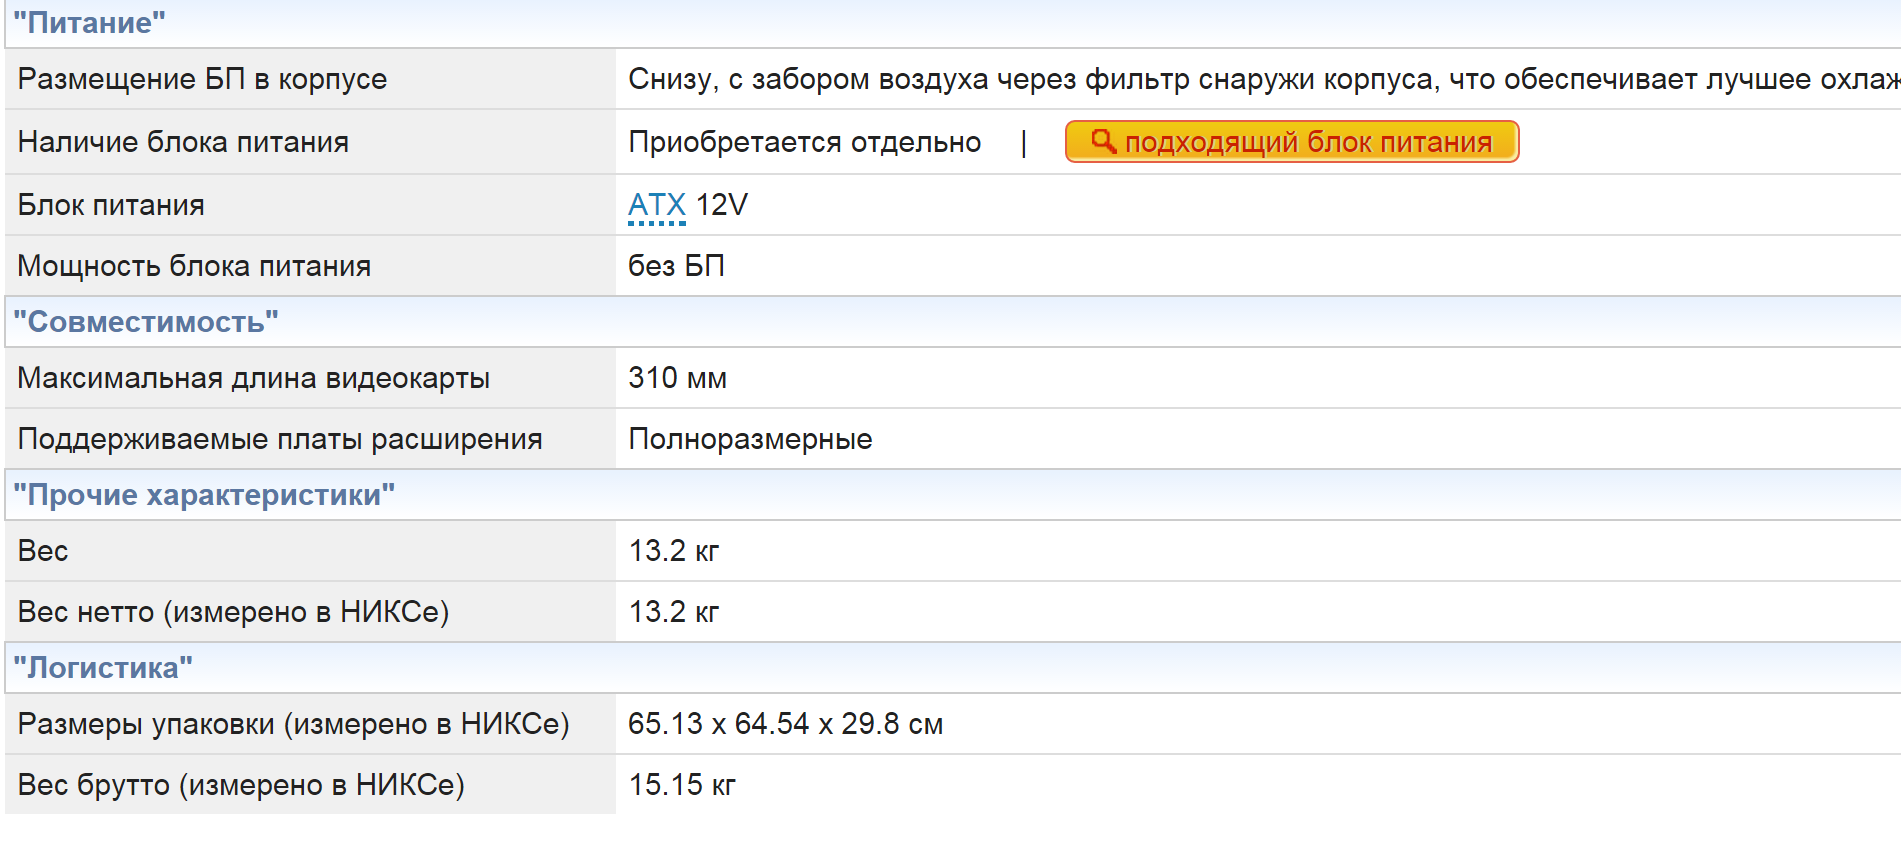Click the Полноразмерные value text
The width and height of the screenshot is (1901, 849).
(x=750, y=439)
